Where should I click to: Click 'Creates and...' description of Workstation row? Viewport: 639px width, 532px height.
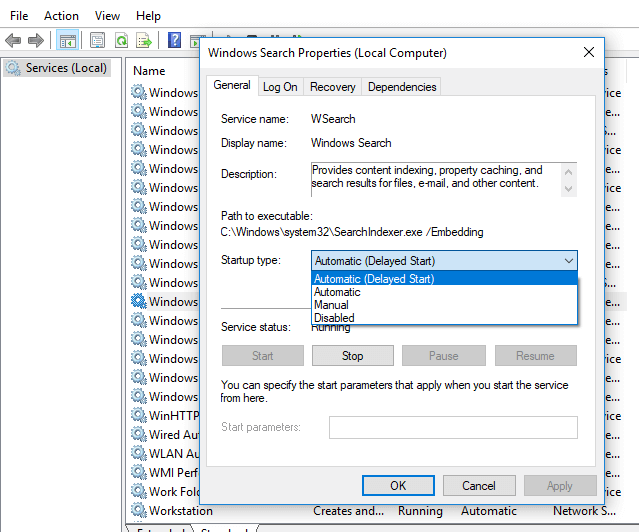[x=348, y=511]
